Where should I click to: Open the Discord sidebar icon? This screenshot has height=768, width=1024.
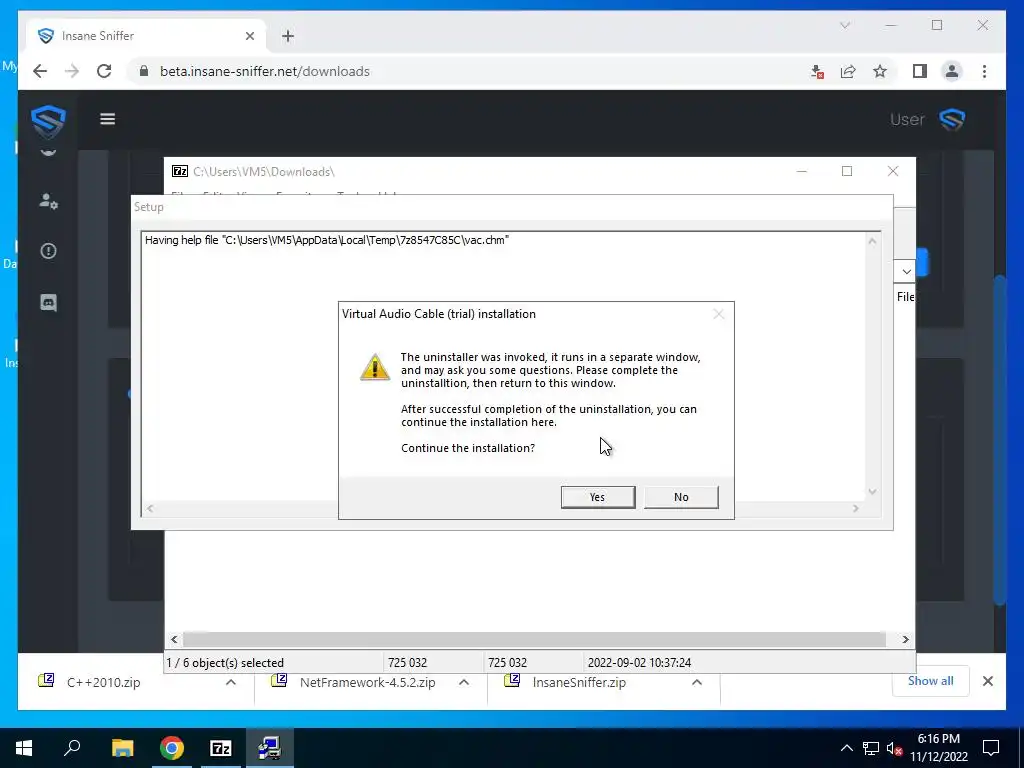(x=48, y=302)
